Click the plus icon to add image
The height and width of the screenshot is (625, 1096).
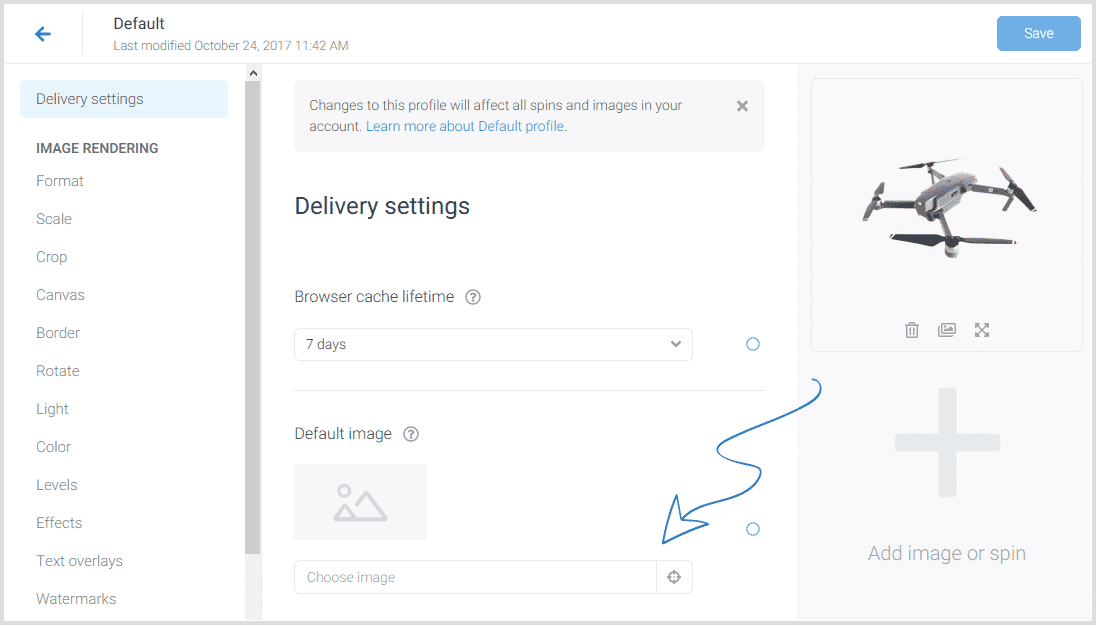click(947, 443)
